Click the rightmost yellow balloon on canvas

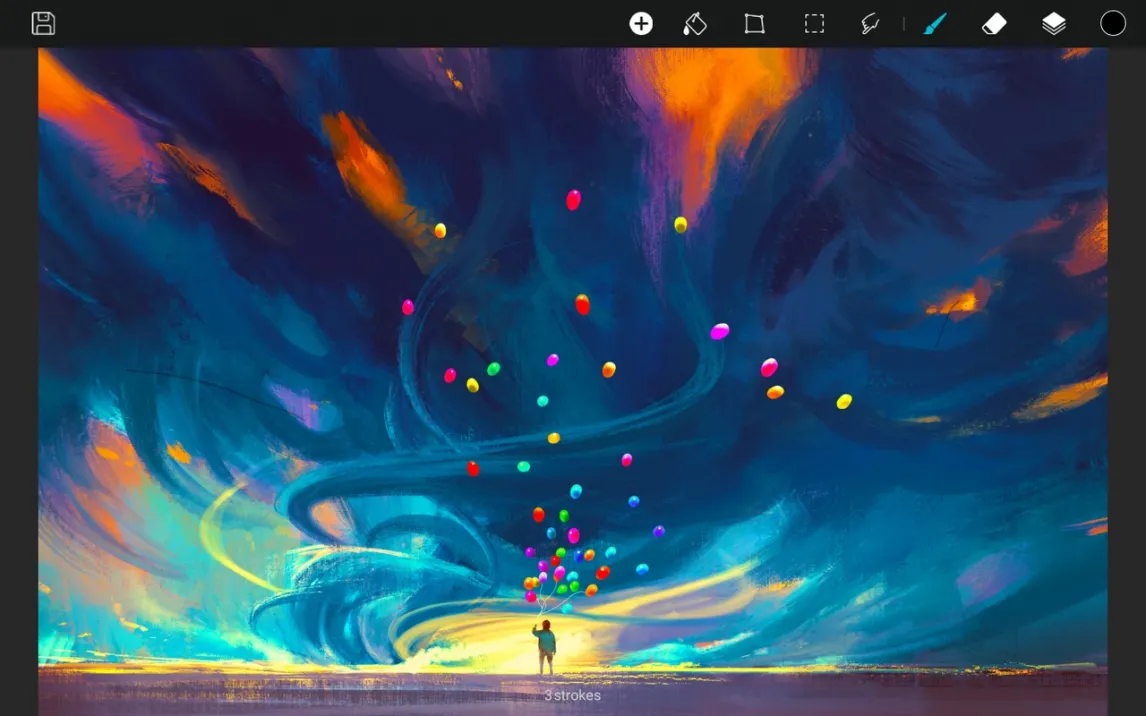click(x=844, y=401)
